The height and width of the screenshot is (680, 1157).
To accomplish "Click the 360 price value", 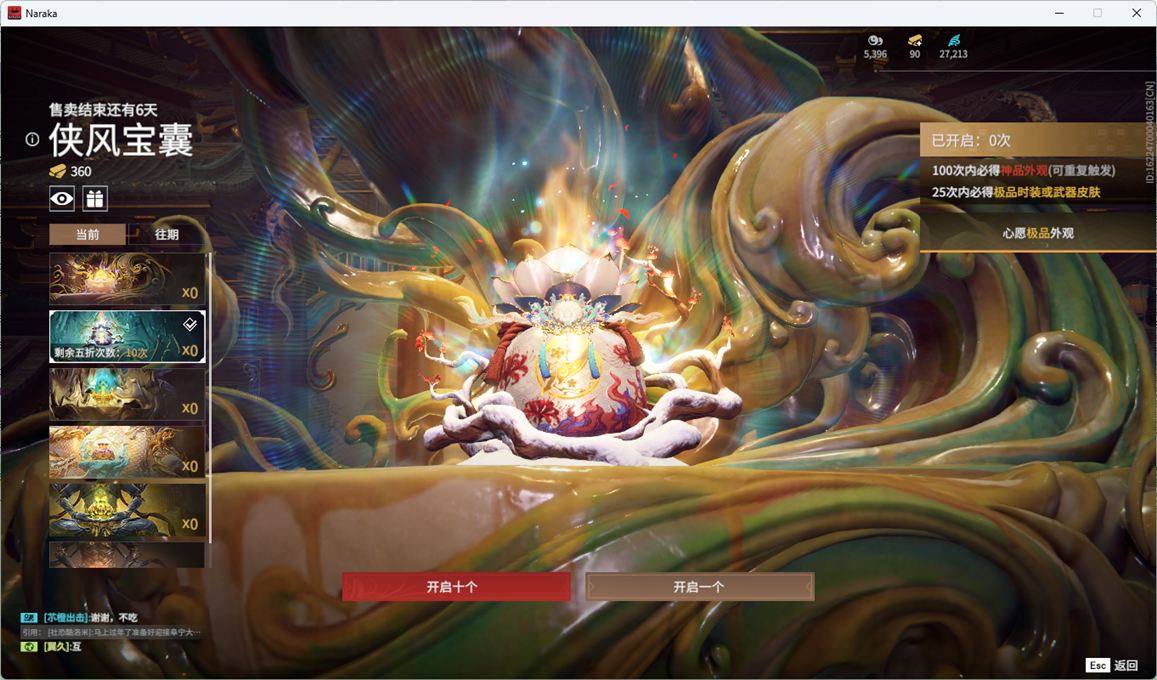I will [x=81, y=171].
